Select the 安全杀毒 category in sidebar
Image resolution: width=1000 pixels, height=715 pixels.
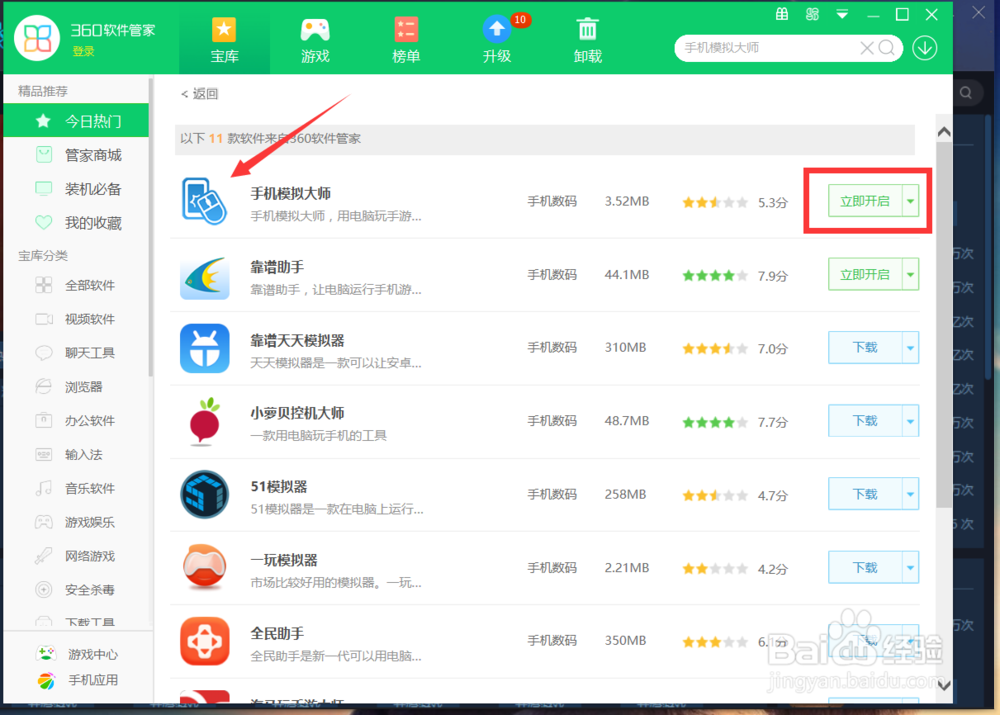[x=87, y=589]
